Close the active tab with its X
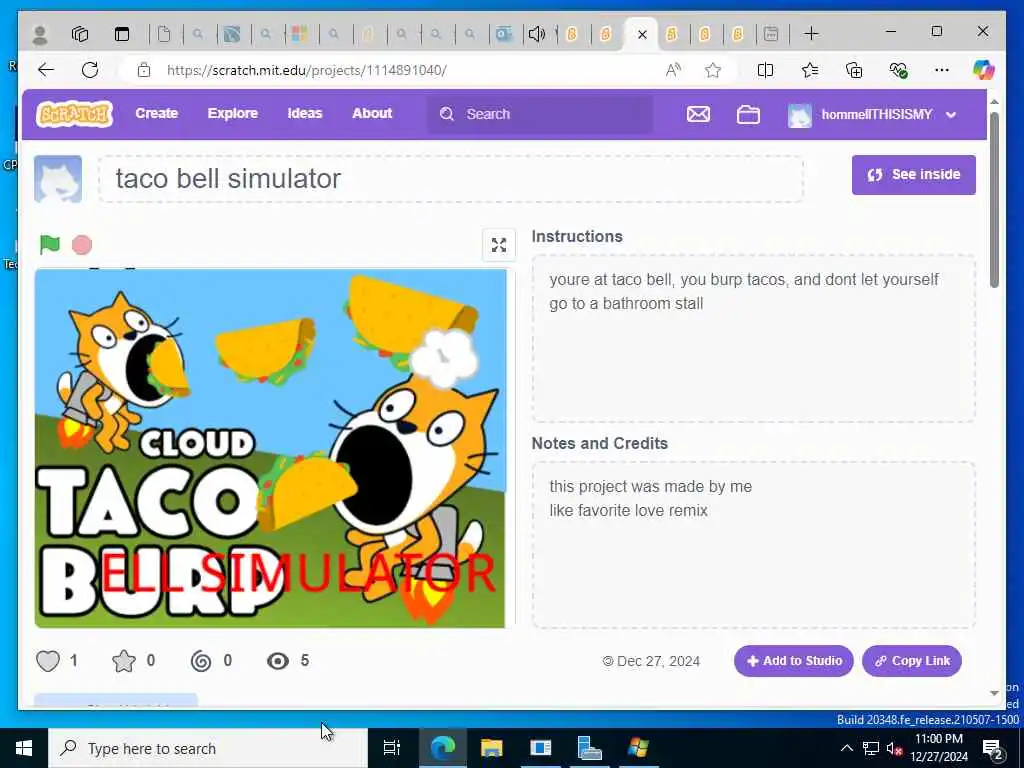This screenshot has height=768, width=1024. [642, 35]
